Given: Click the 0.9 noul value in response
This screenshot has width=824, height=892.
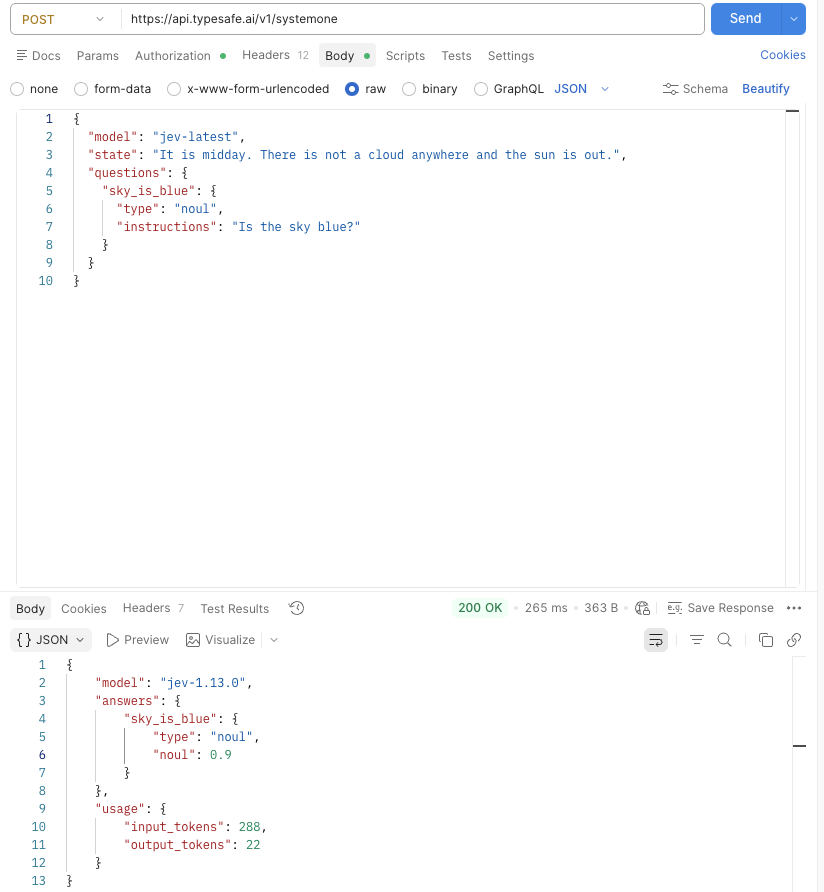Looking at the screenshot, I should tap(221, 755).
